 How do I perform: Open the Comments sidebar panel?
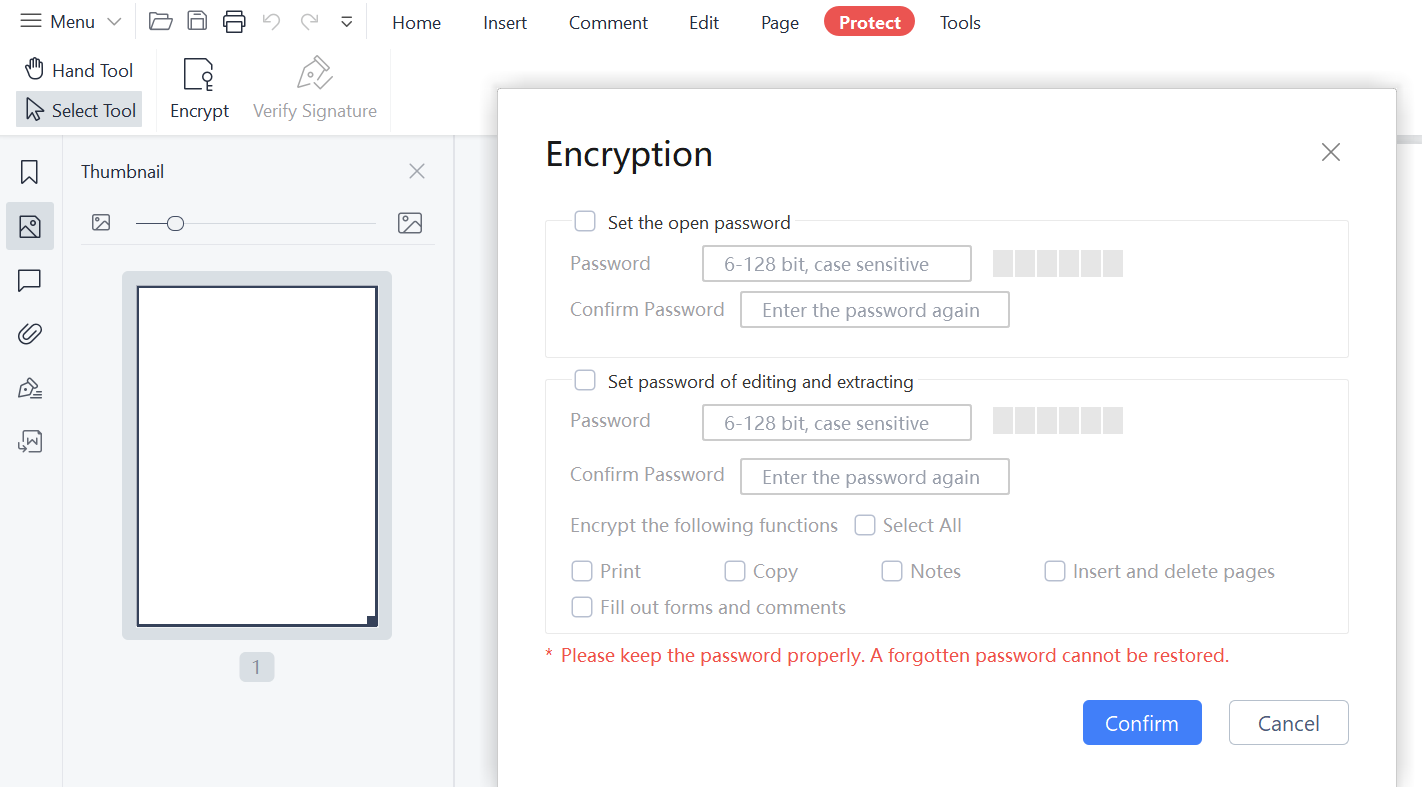point(30,281)
